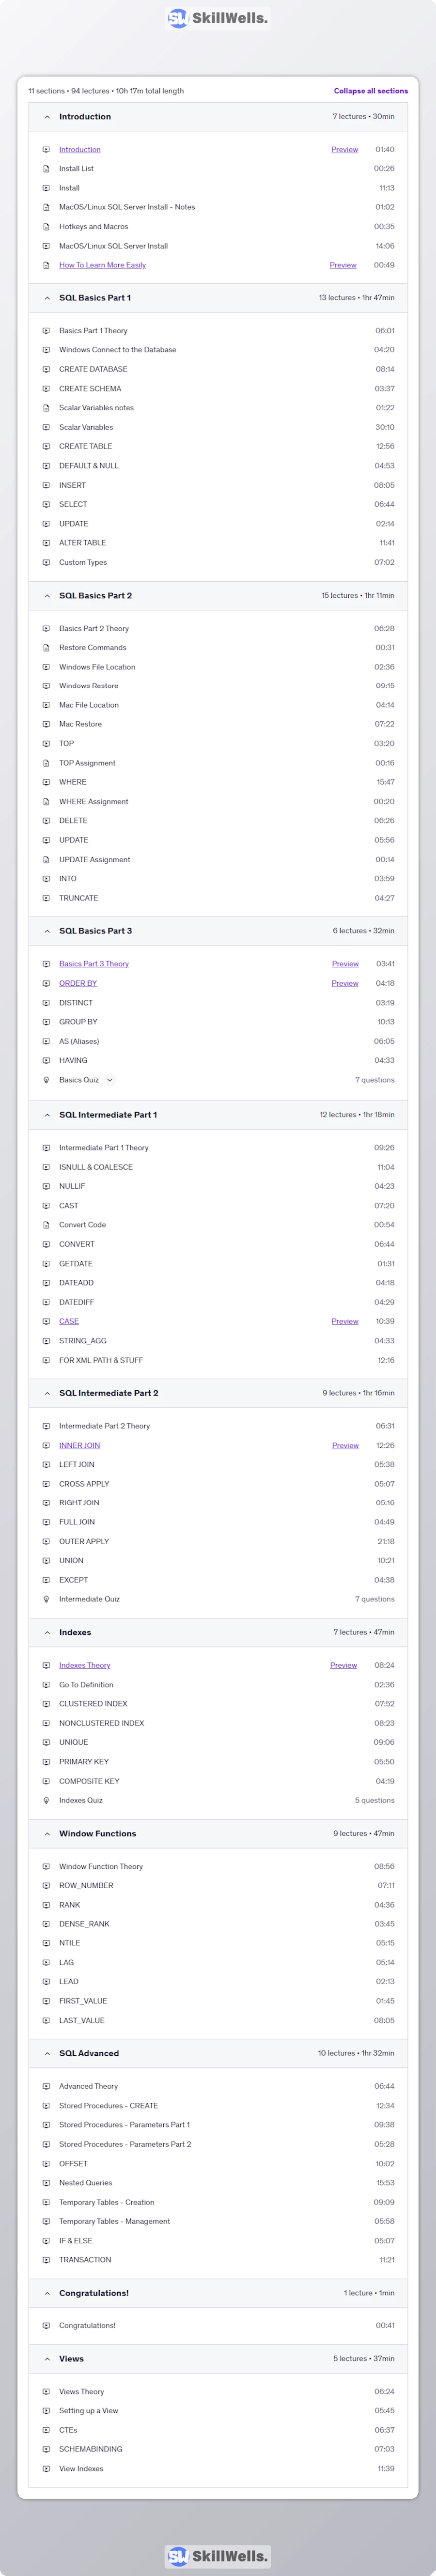Select Temporary Tables - Management row
This screenshot has width=436, height=2576.
(218, 2221)
